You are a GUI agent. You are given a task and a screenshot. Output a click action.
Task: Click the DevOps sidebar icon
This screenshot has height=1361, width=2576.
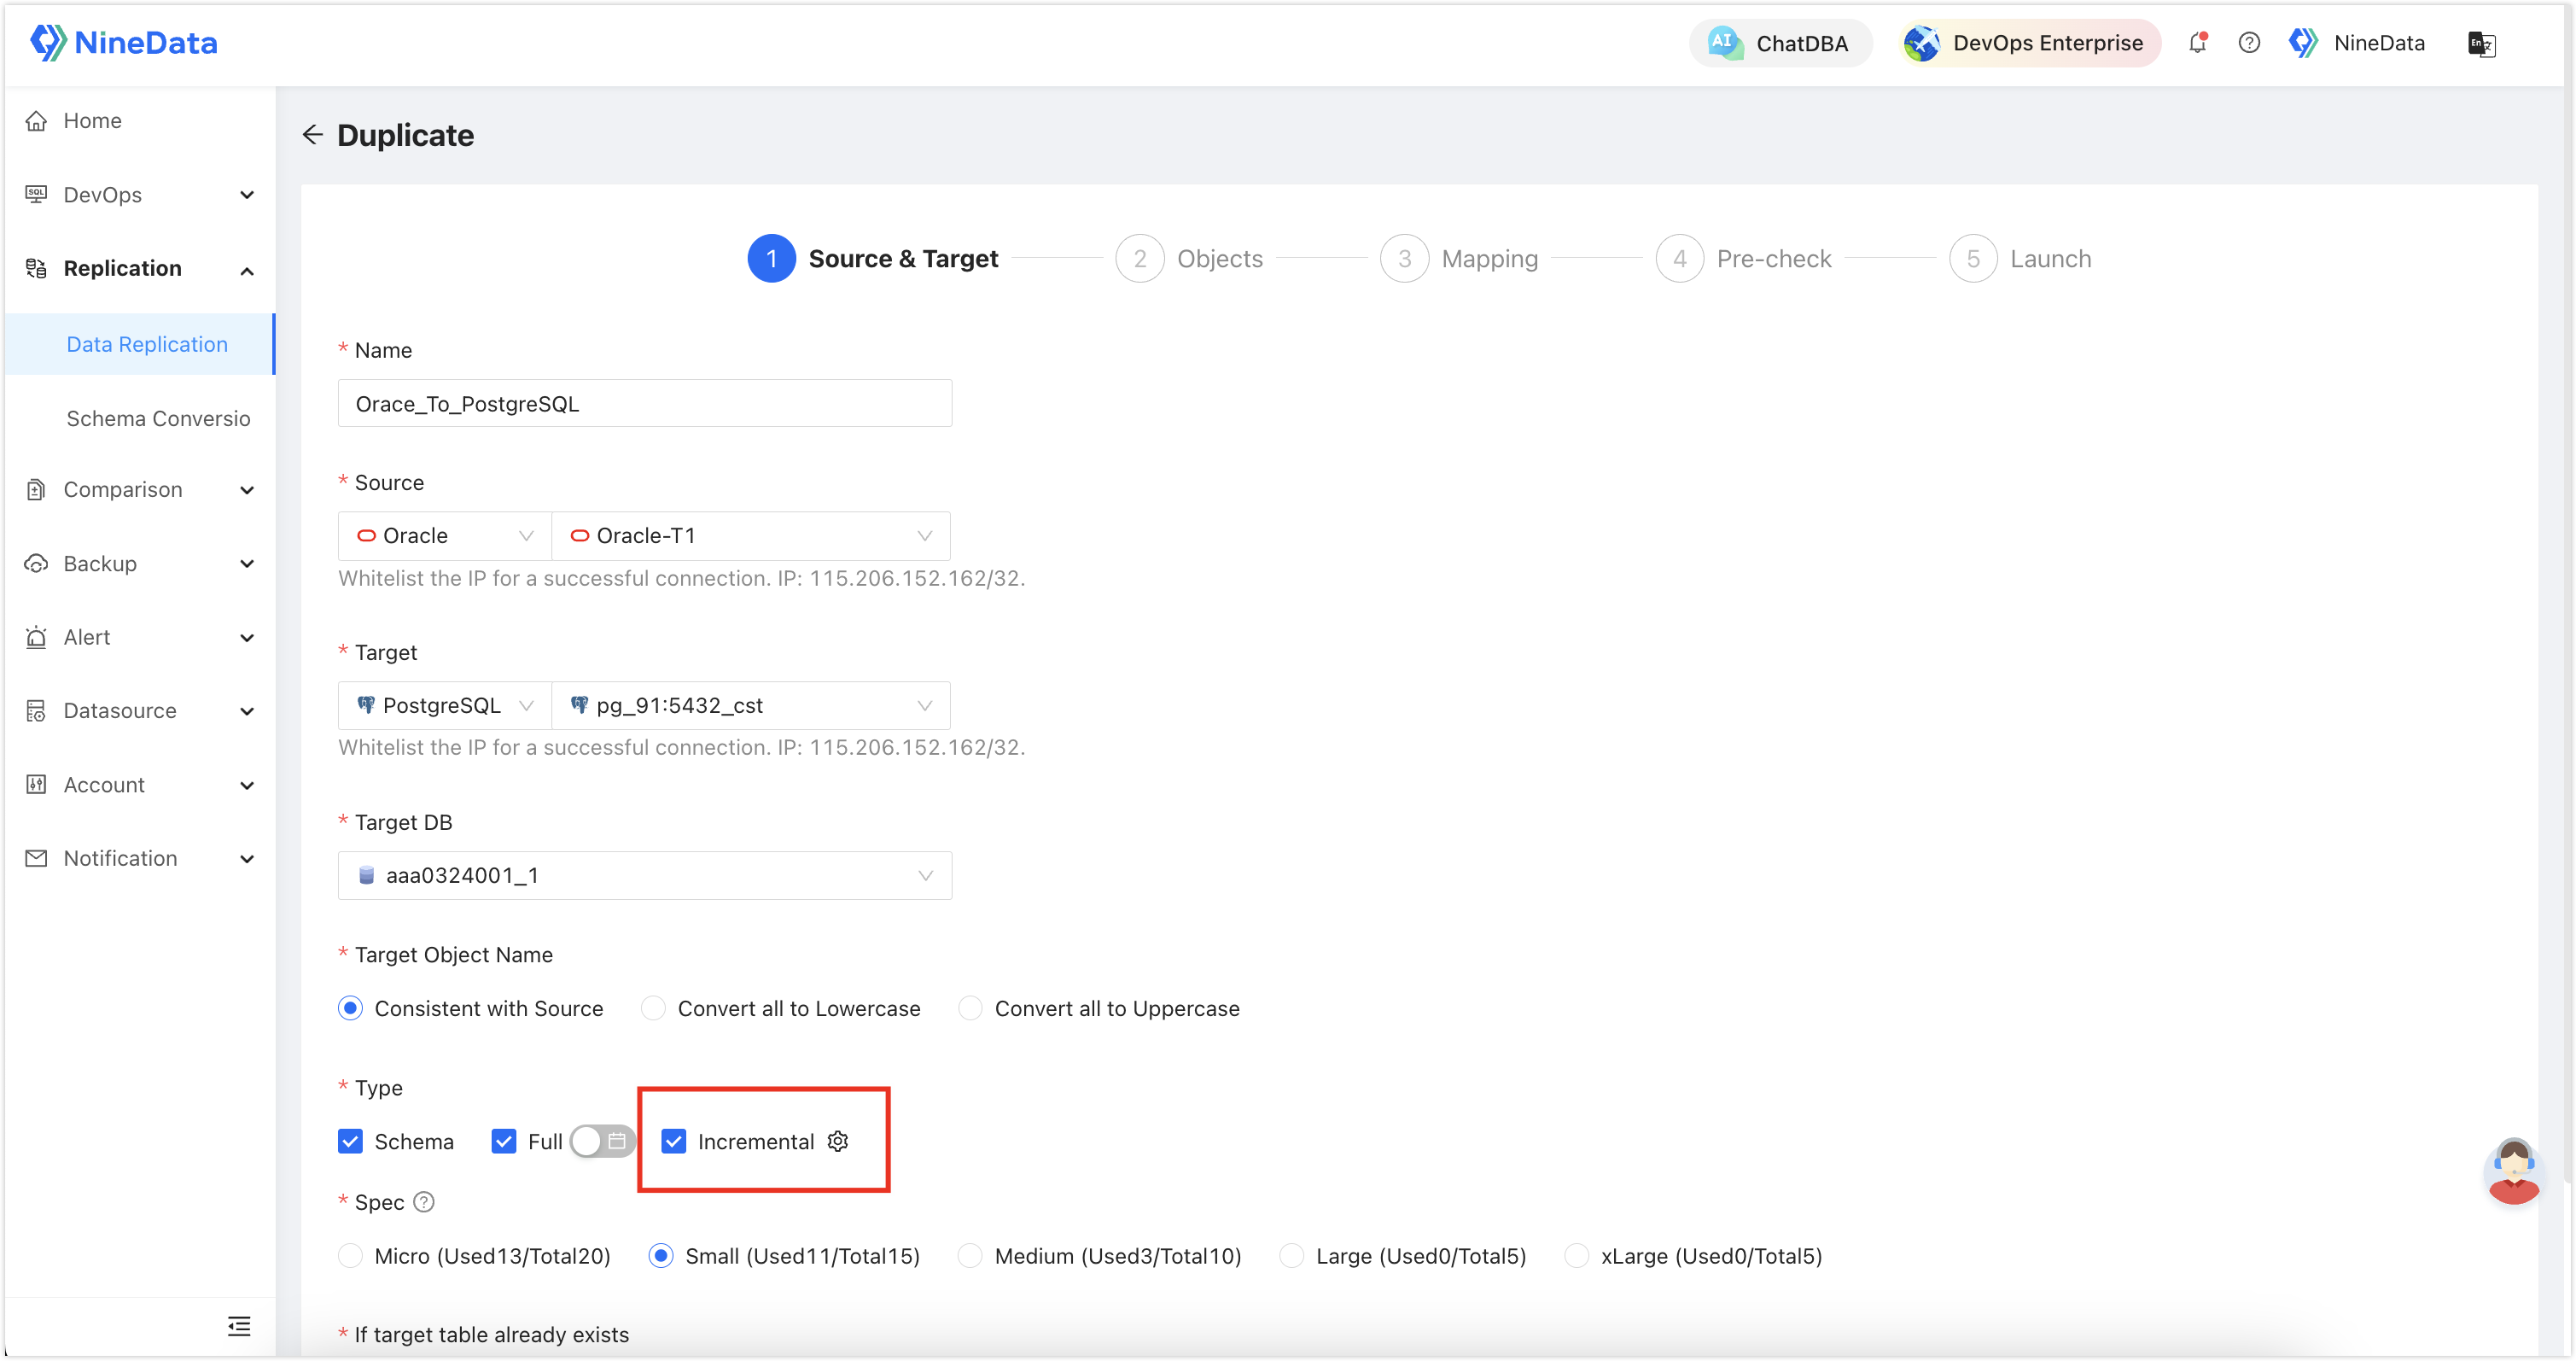tap(36, 194)
